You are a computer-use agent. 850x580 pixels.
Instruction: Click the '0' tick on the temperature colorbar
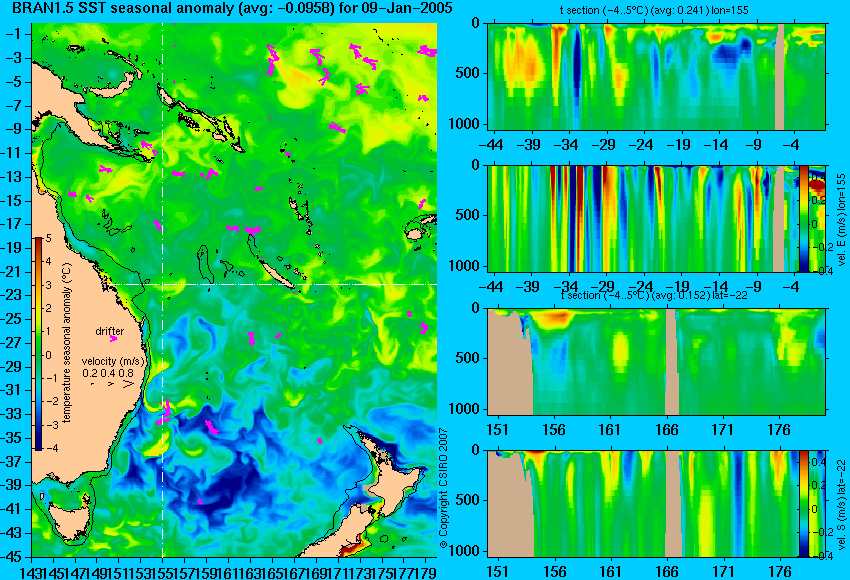[x=49, y=355]
